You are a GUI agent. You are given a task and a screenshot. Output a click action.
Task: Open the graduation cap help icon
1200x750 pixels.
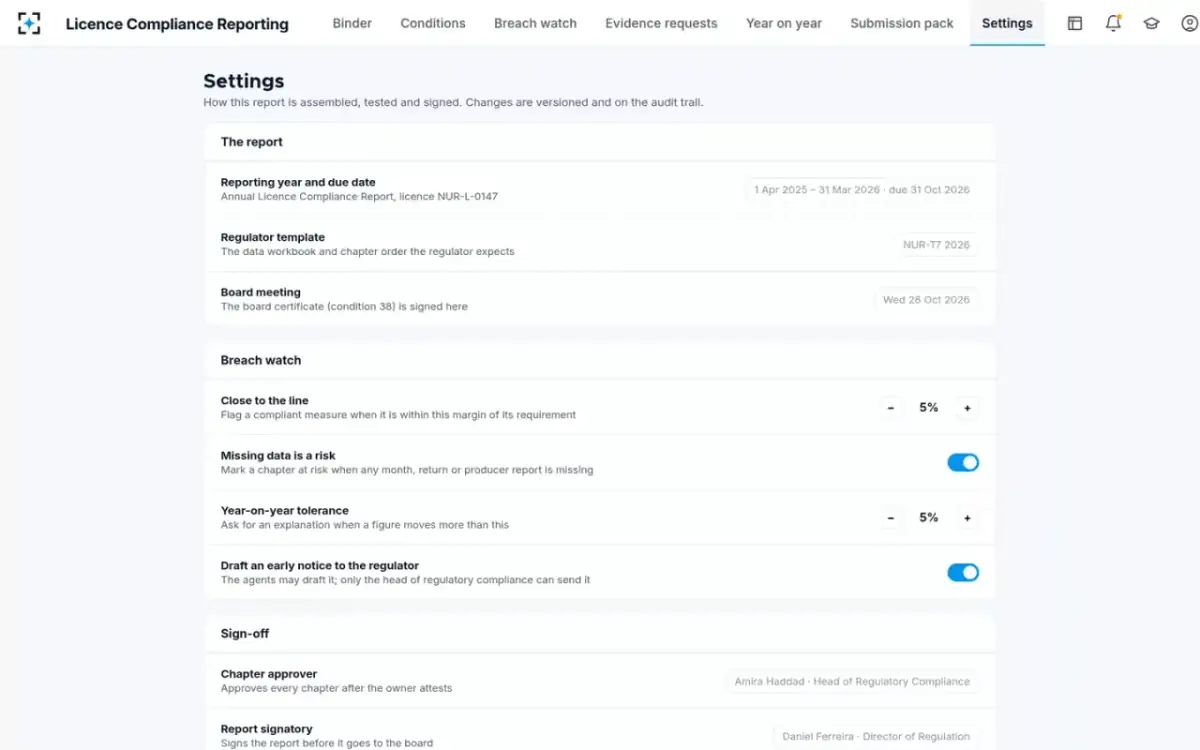(1151, 23)
